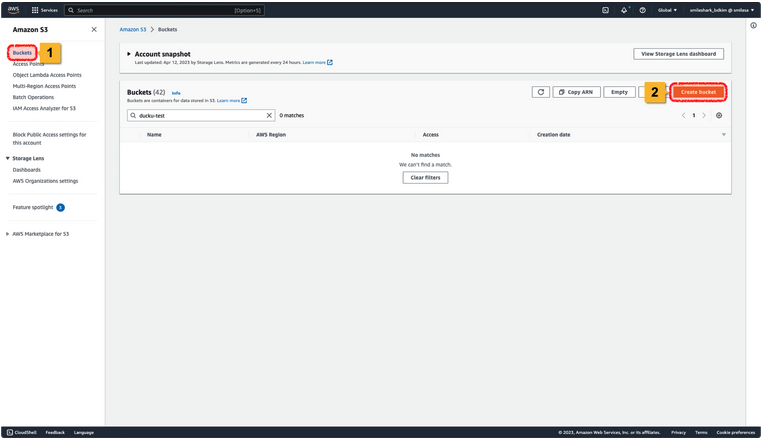Image resolution: width=762 pixels, height=440 pixels.
Task: Click the AWS logo in the header
Action: [x=14, y=10]
